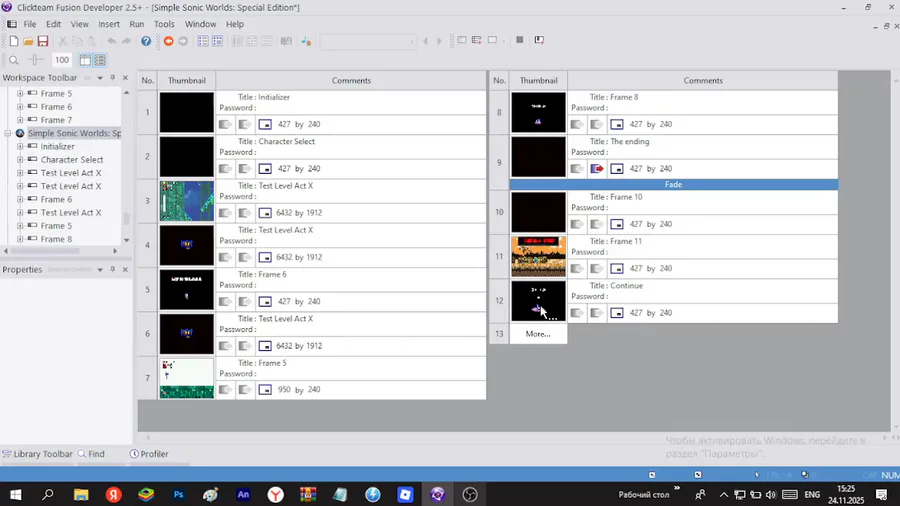Expand the Frame 8 tree node
Screen dimensions: 900x506
click(x=20, y=239)
